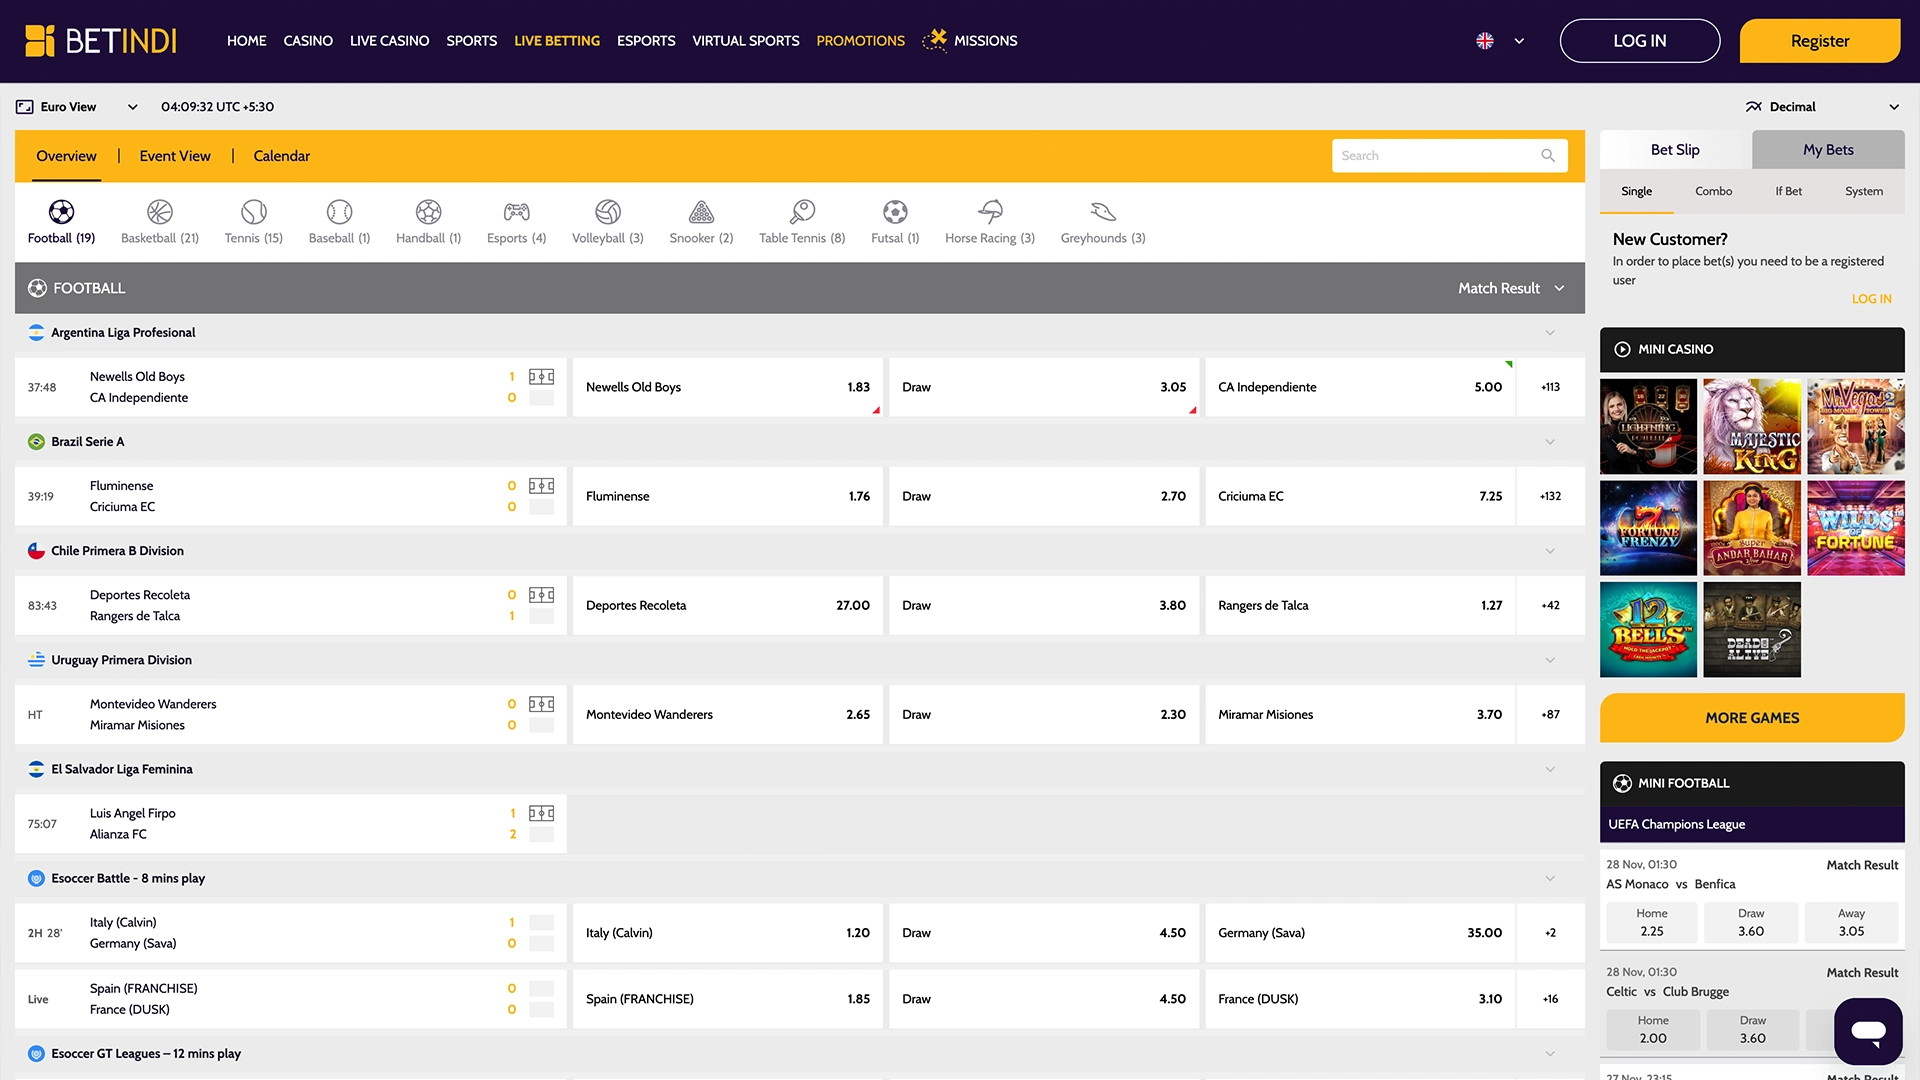This screenshot has height=1080, width=1920.
Task: Click the Register button
Action: (x=1820, y=41)
